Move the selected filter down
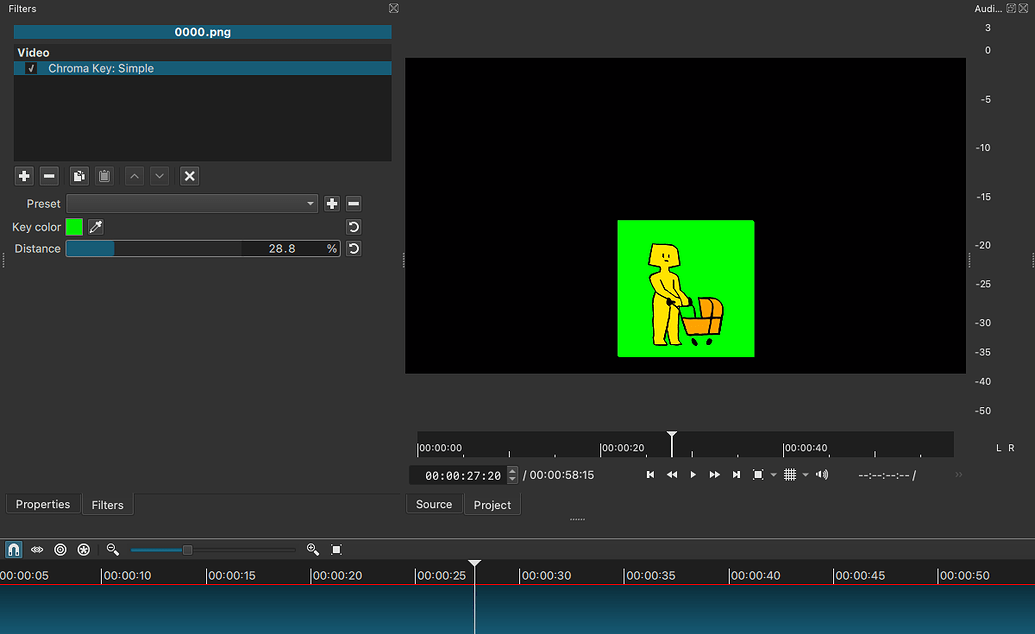The height and width of the screenshot is (634, 1035). [159, 176]
